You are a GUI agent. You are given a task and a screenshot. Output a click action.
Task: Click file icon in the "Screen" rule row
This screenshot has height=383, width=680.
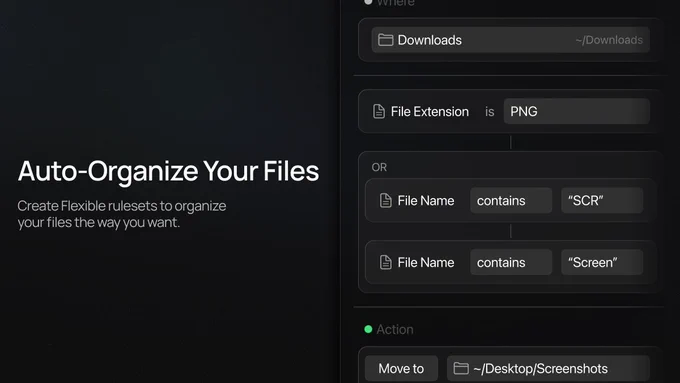pyautogui.click(x=386, y=262)
